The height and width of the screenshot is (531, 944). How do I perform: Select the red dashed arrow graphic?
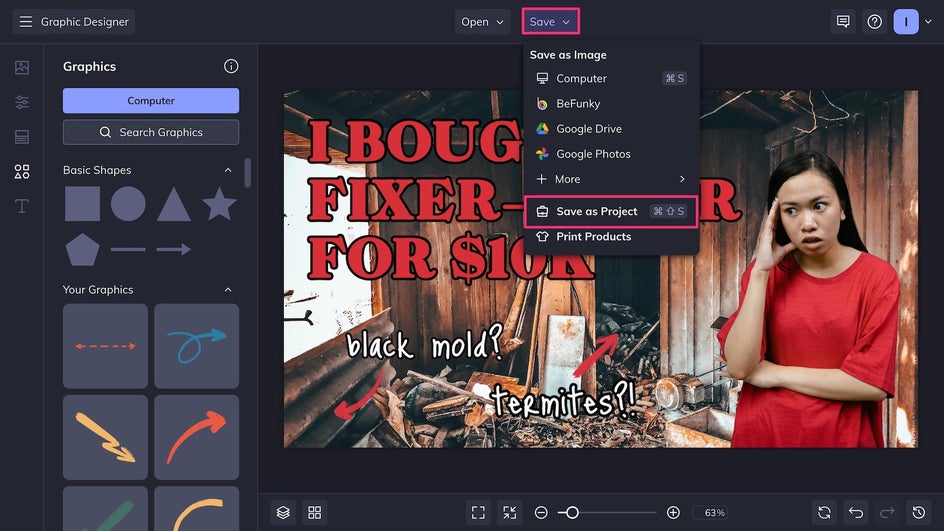point(105,346)
